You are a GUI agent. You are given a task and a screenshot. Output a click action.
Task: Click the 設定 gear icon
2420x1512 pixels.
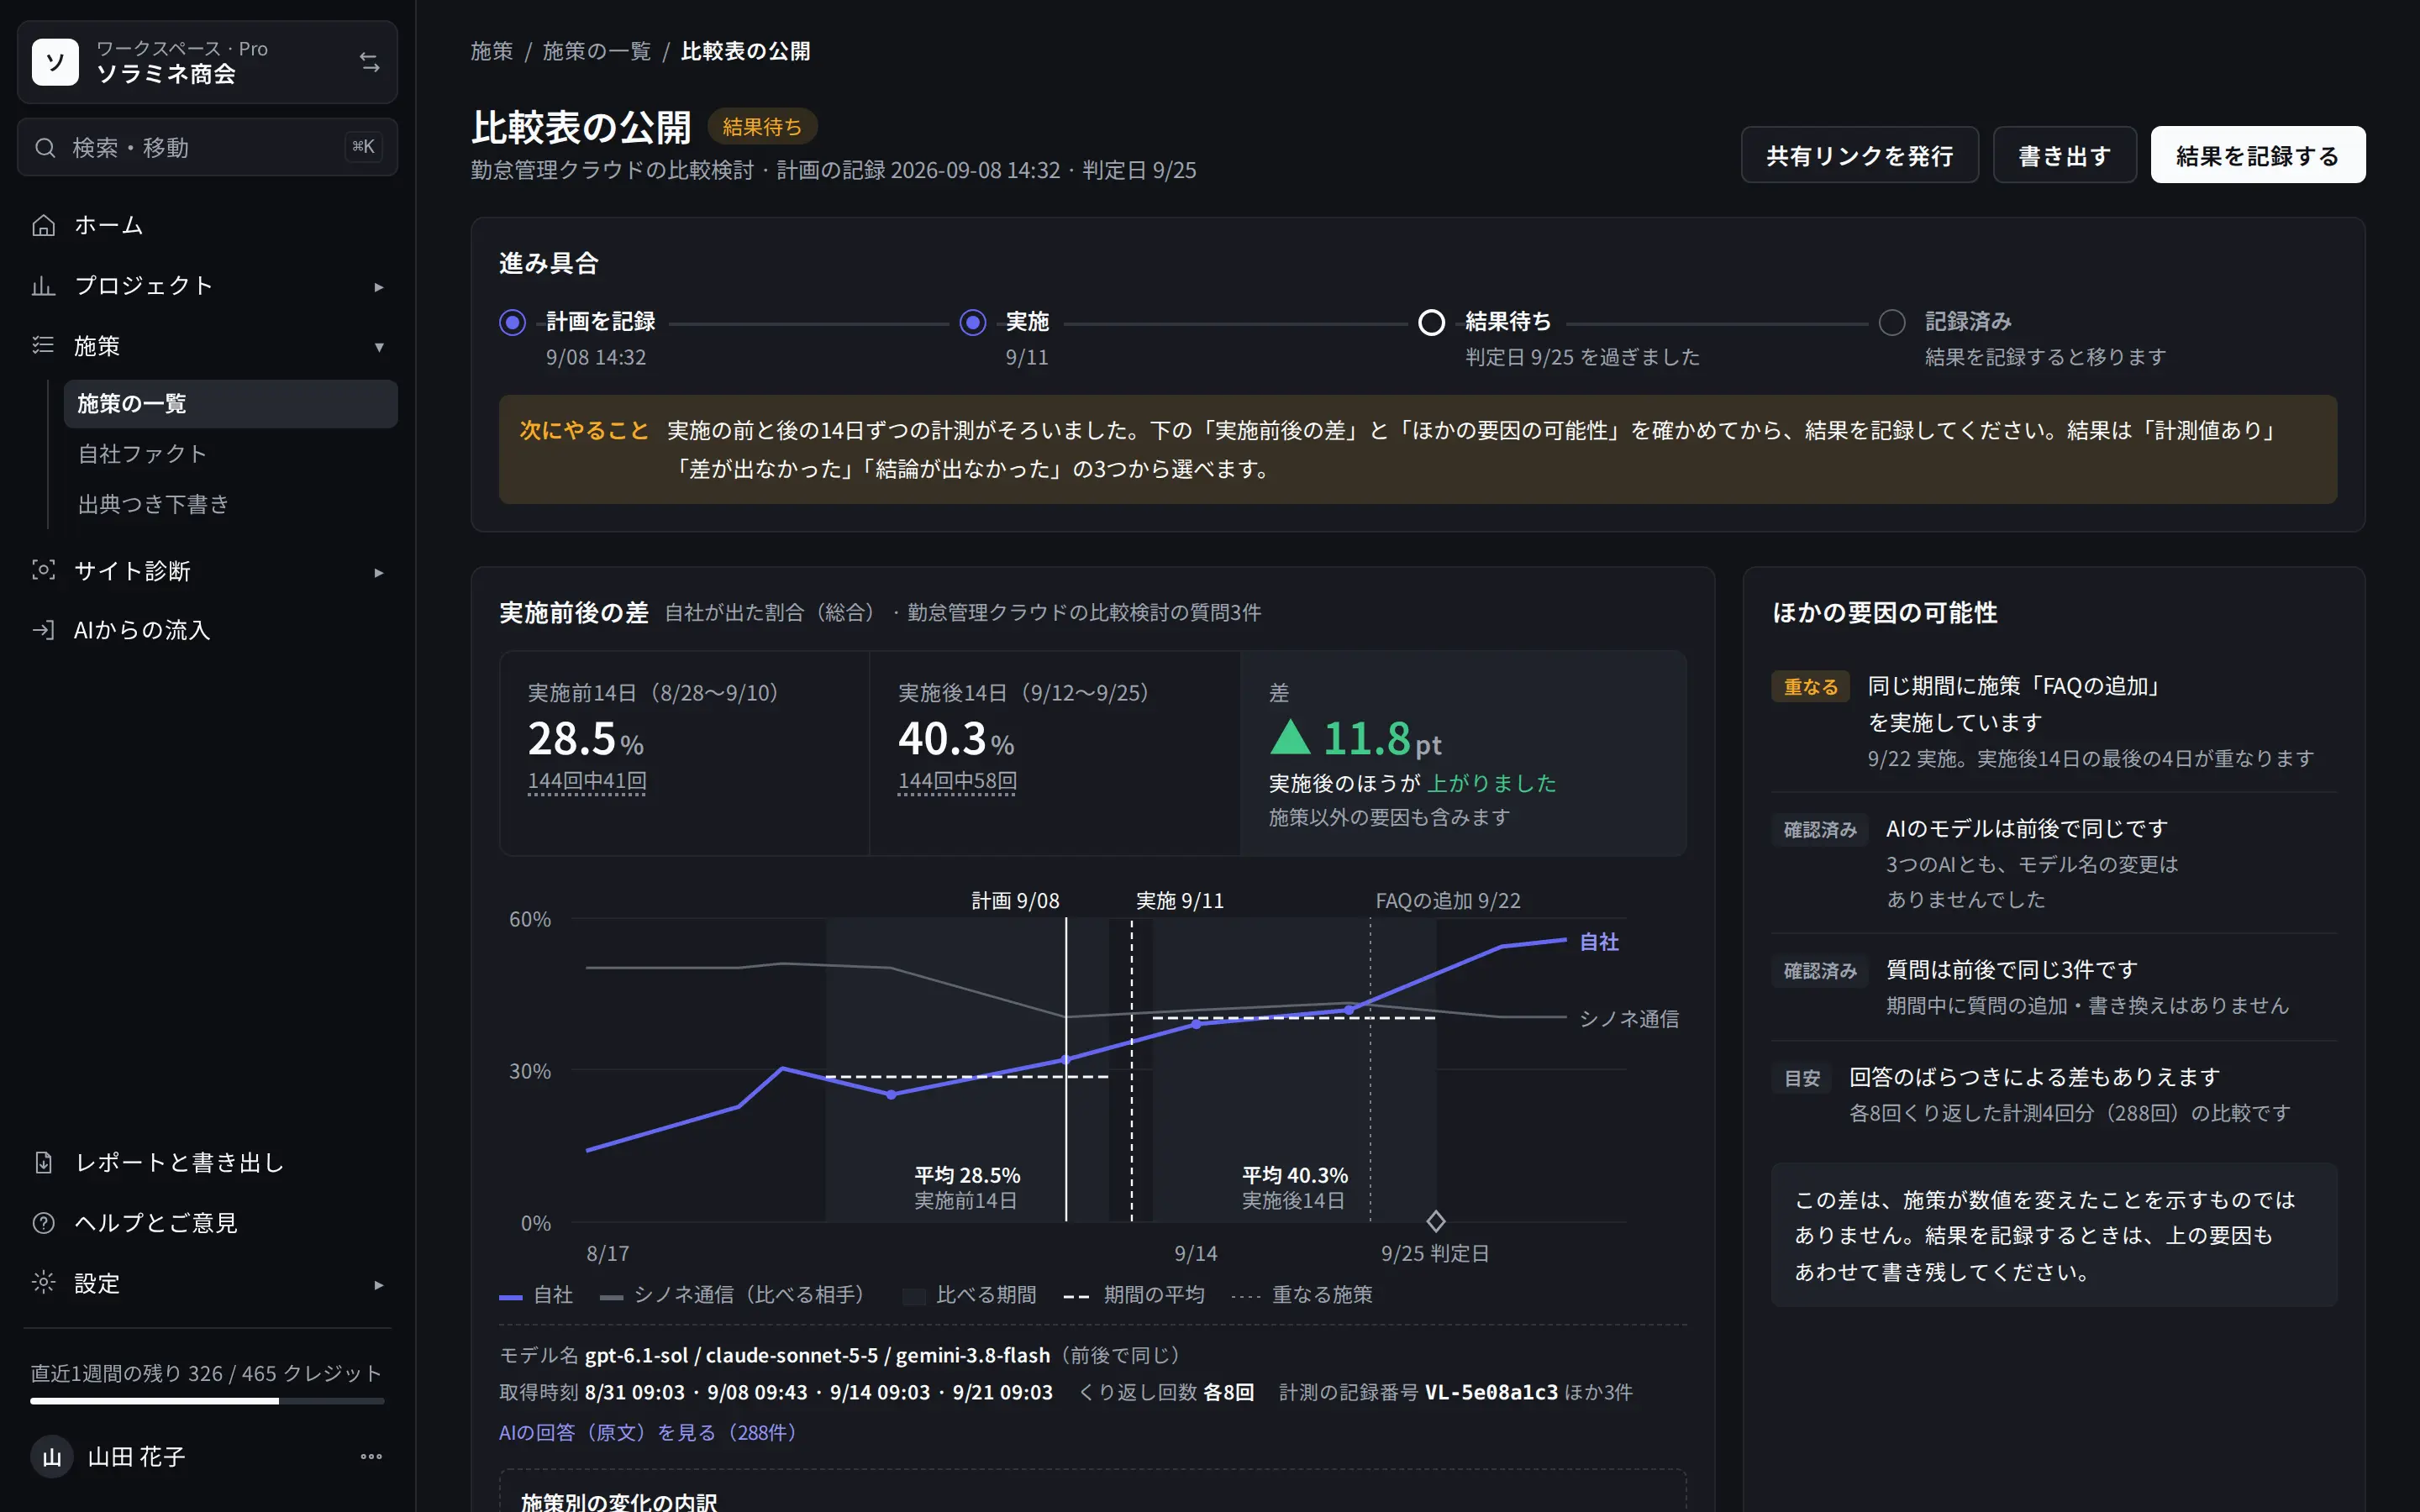[43, 1283]
